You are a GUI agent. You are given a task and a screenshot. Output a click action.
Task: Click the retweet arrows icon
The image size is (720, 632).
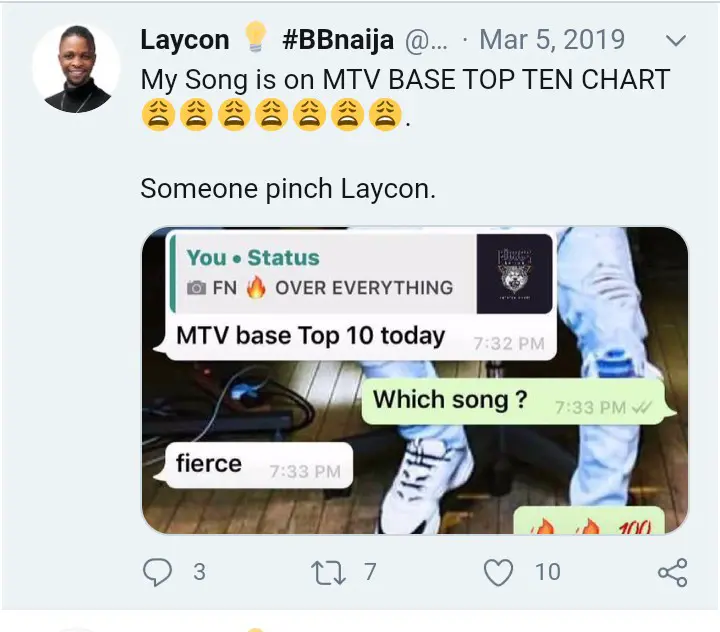tap(328, 572)
